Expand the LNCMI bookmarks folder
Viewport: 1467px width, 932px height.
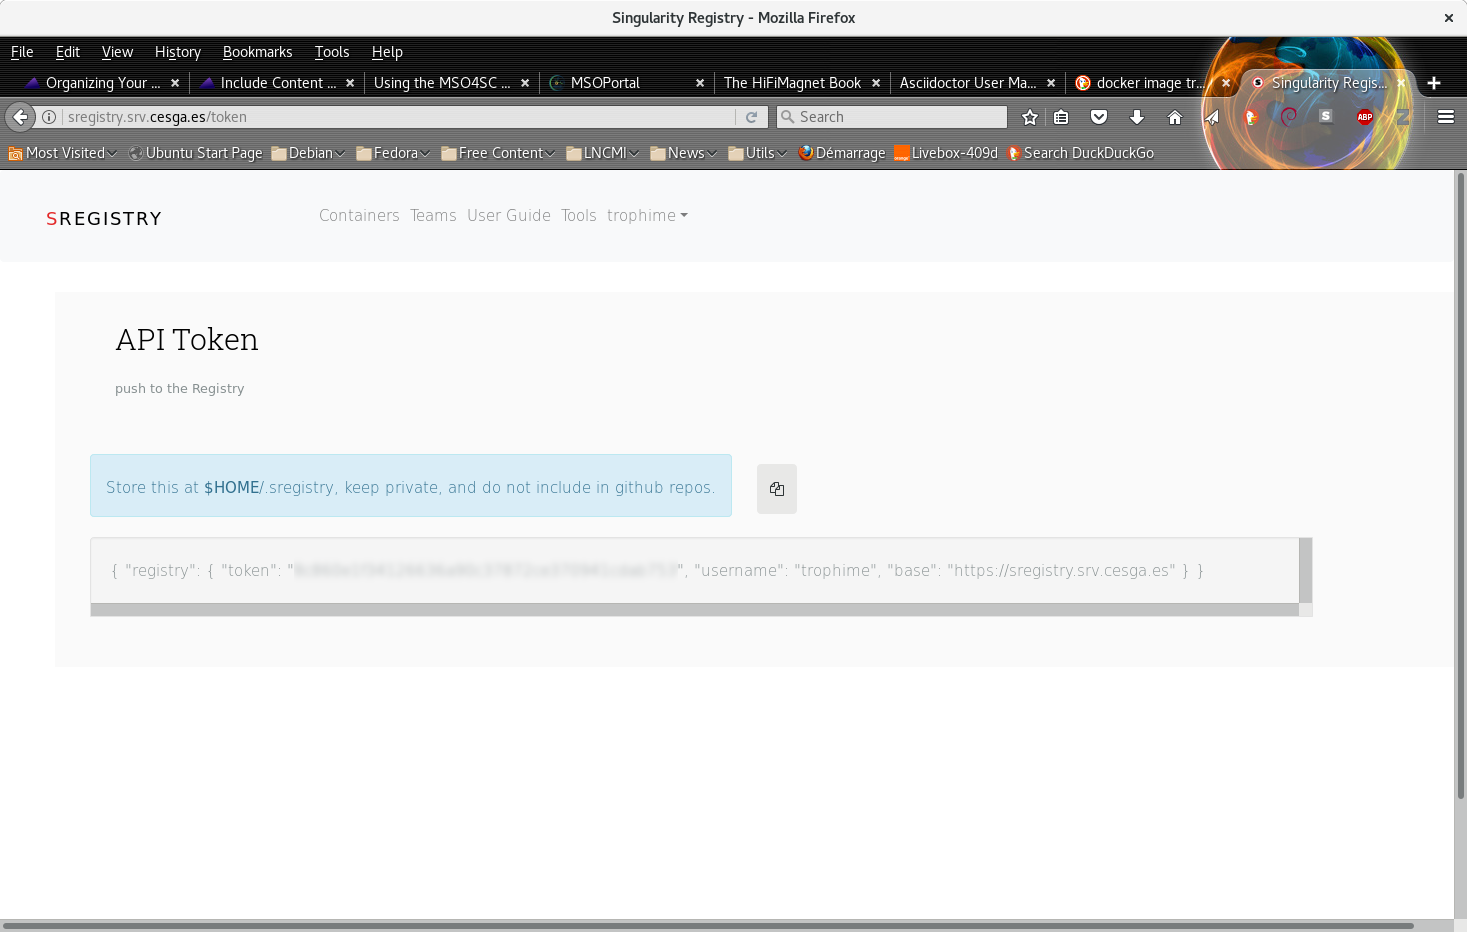click(602, 153)
